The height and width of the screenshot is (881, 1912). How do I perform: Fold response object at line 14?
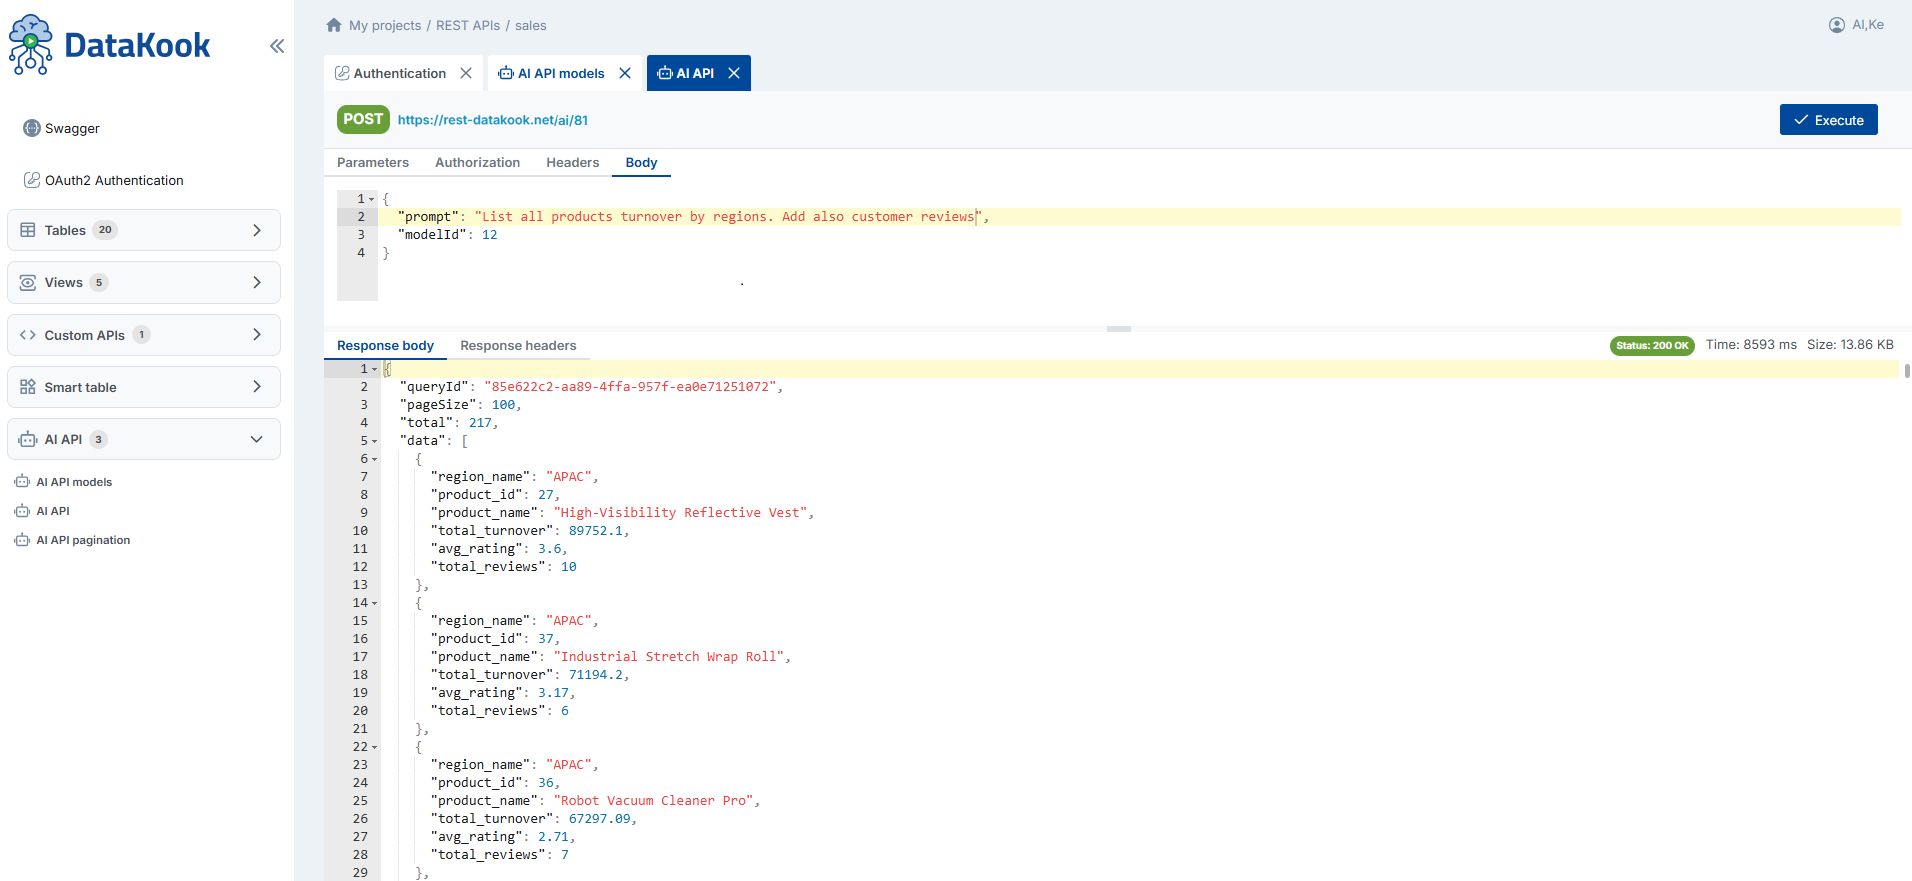click(x=375, y=603)
